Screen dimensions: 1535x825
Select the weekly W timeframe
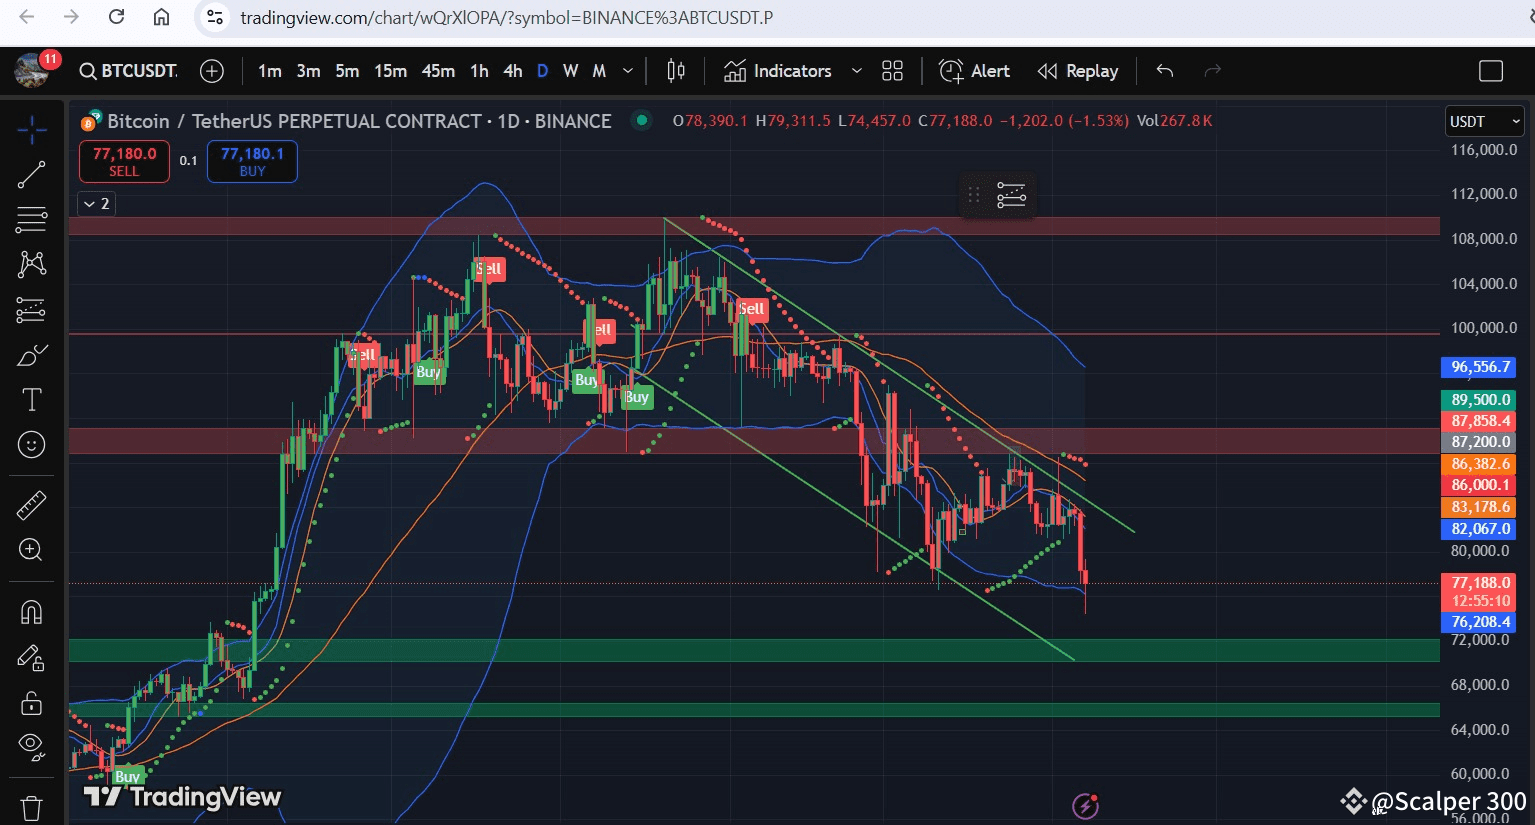pyautogui.click(x=570, y=71)
